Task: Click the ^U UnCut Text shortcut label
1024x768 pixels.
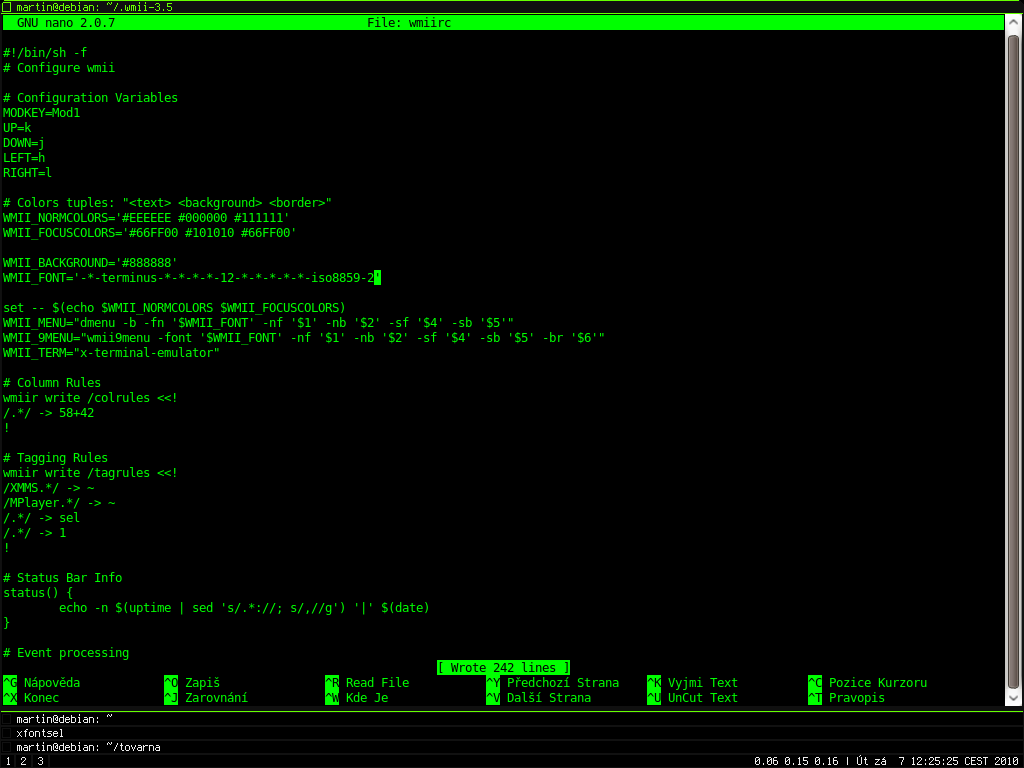Action: click(692, 698)
